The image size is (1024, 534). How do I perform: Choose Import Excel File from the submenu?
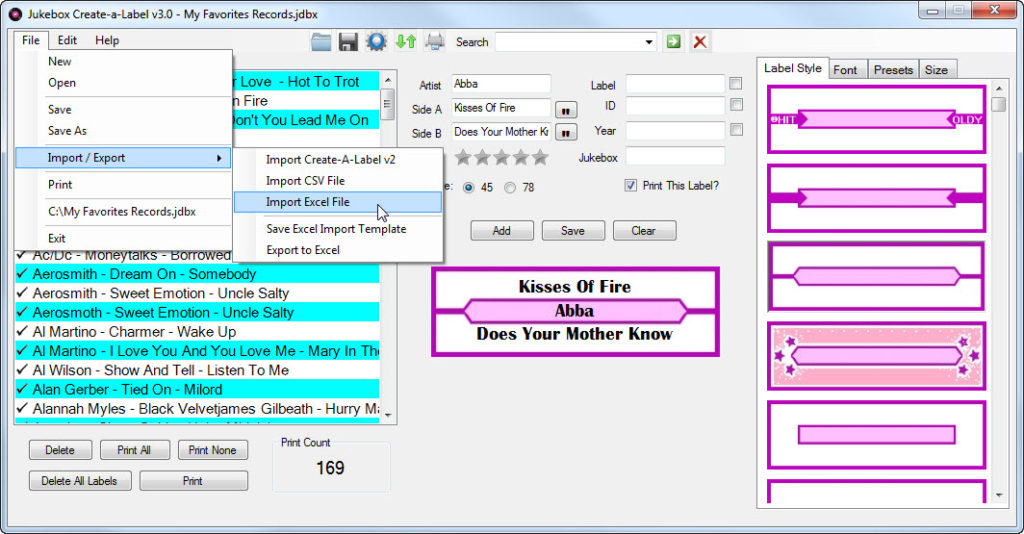pos(307,202)
